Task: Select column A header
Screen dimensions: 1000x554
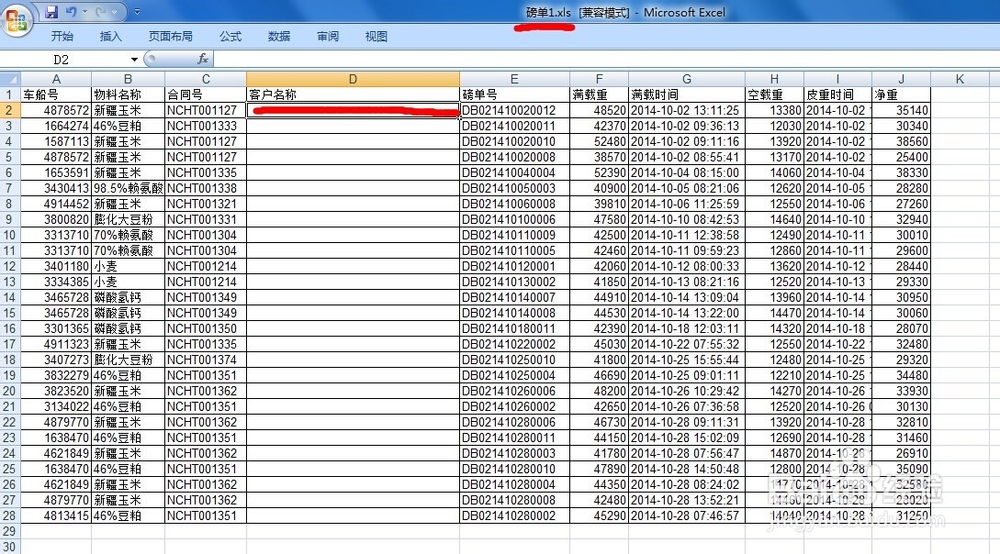Action: click(x=56, y=79)
